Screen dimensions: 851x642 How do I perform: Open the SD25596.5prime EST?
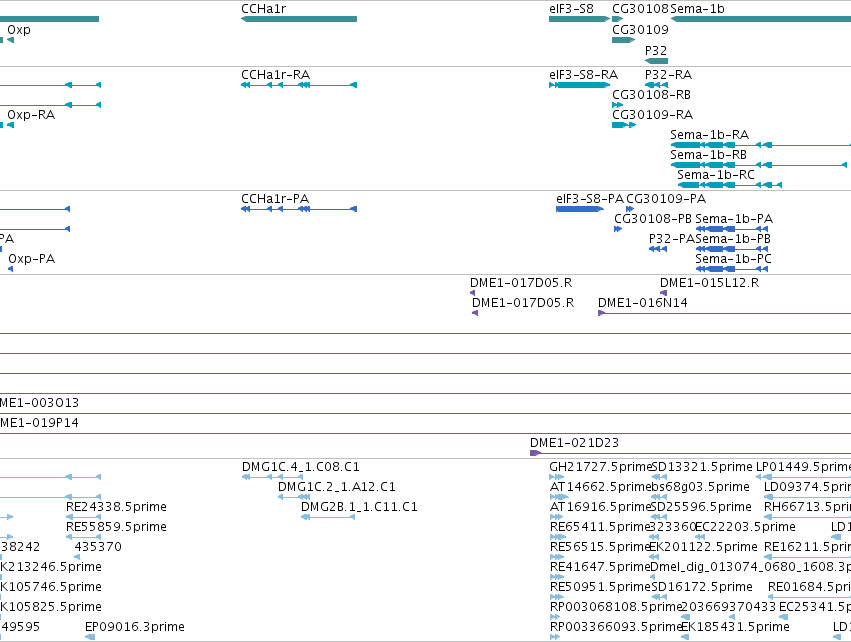[659, 517]
